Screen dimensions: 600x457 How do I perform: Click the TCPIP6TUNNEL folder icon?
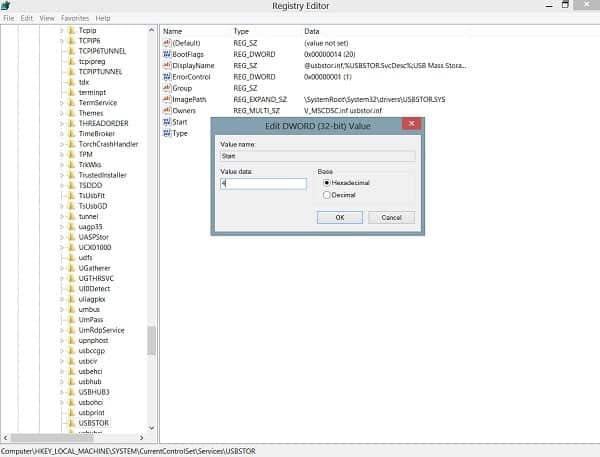pos(71,51)
